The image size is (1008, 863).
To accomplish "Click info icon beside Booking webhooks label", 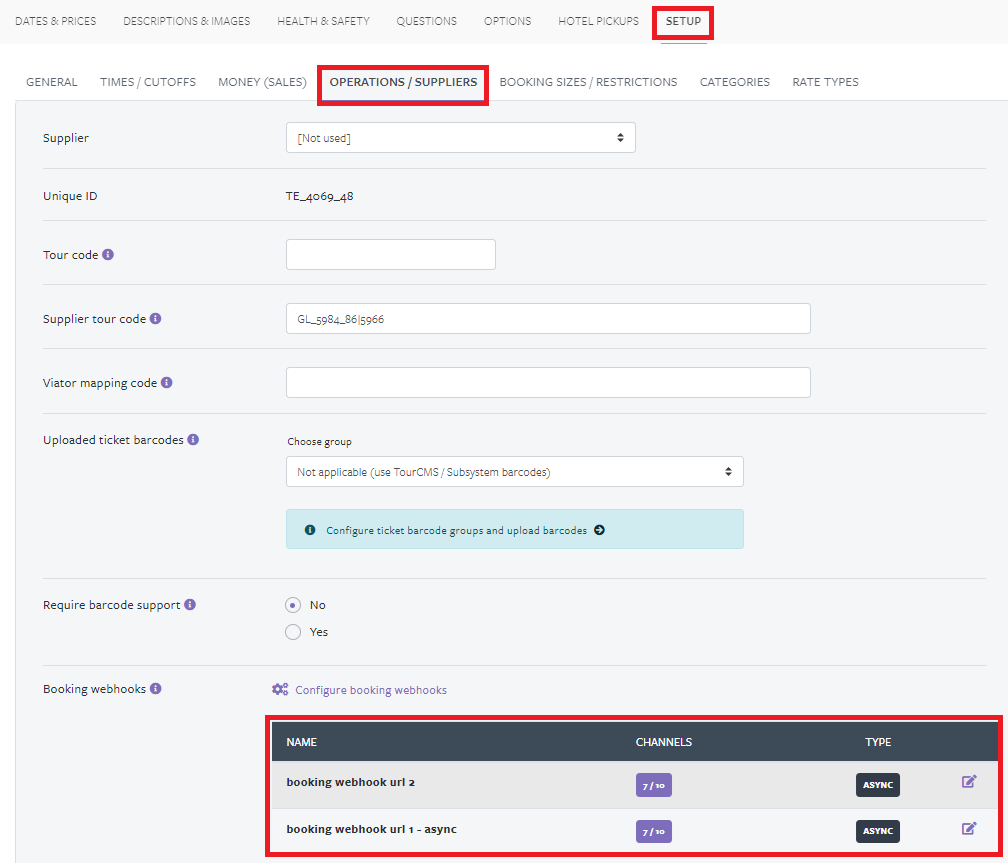I will [x=156, y=689].
